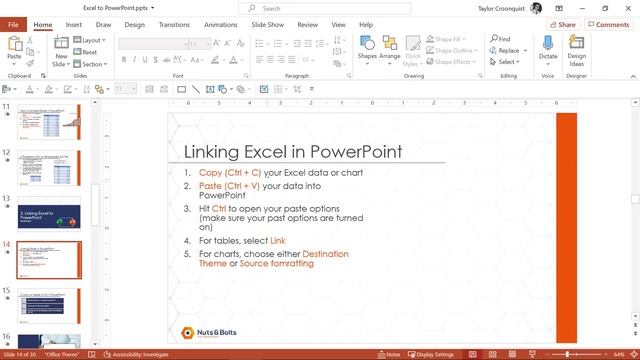Screen dimensions: 640x360
Task: Click the Format Painter brush icon
Action: click(x=30, y=63)
